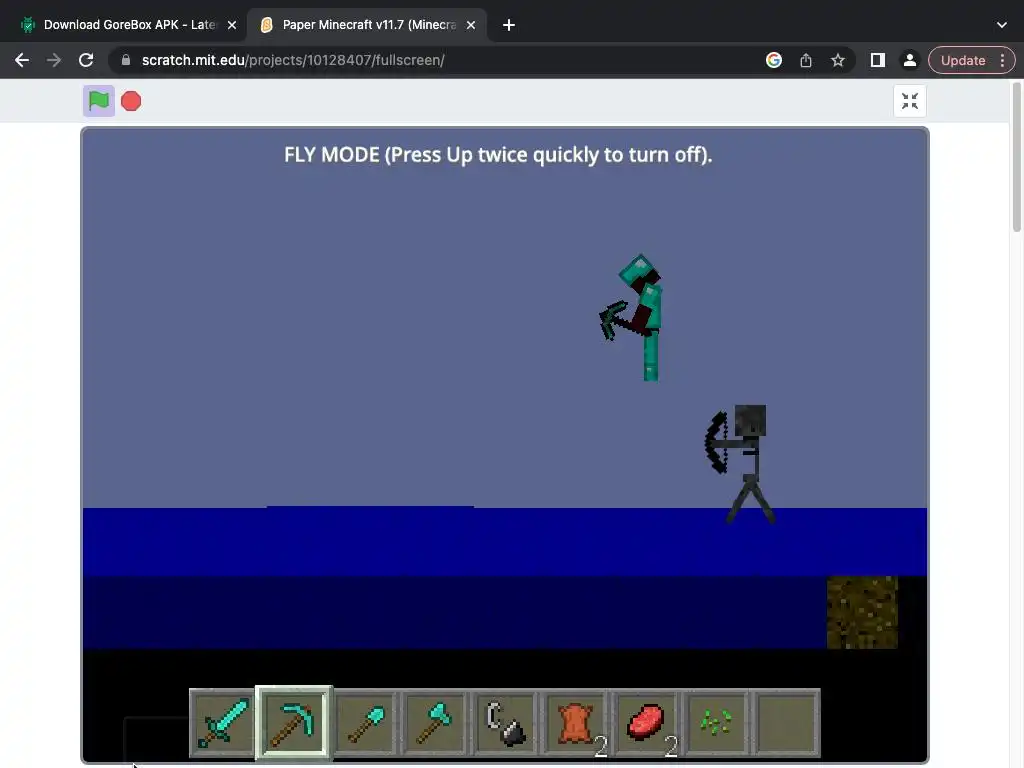This screenshot has height=768, width=1024.
Task: Select the diamond shovel hotbar slot
Action: point(365,723)
